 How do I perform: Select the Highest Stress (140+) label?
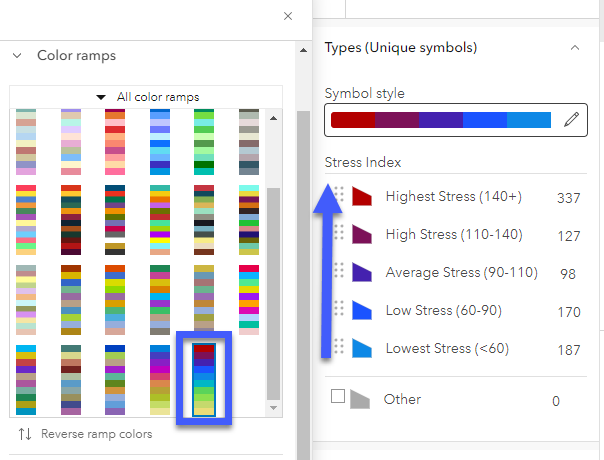coord(453,196)
